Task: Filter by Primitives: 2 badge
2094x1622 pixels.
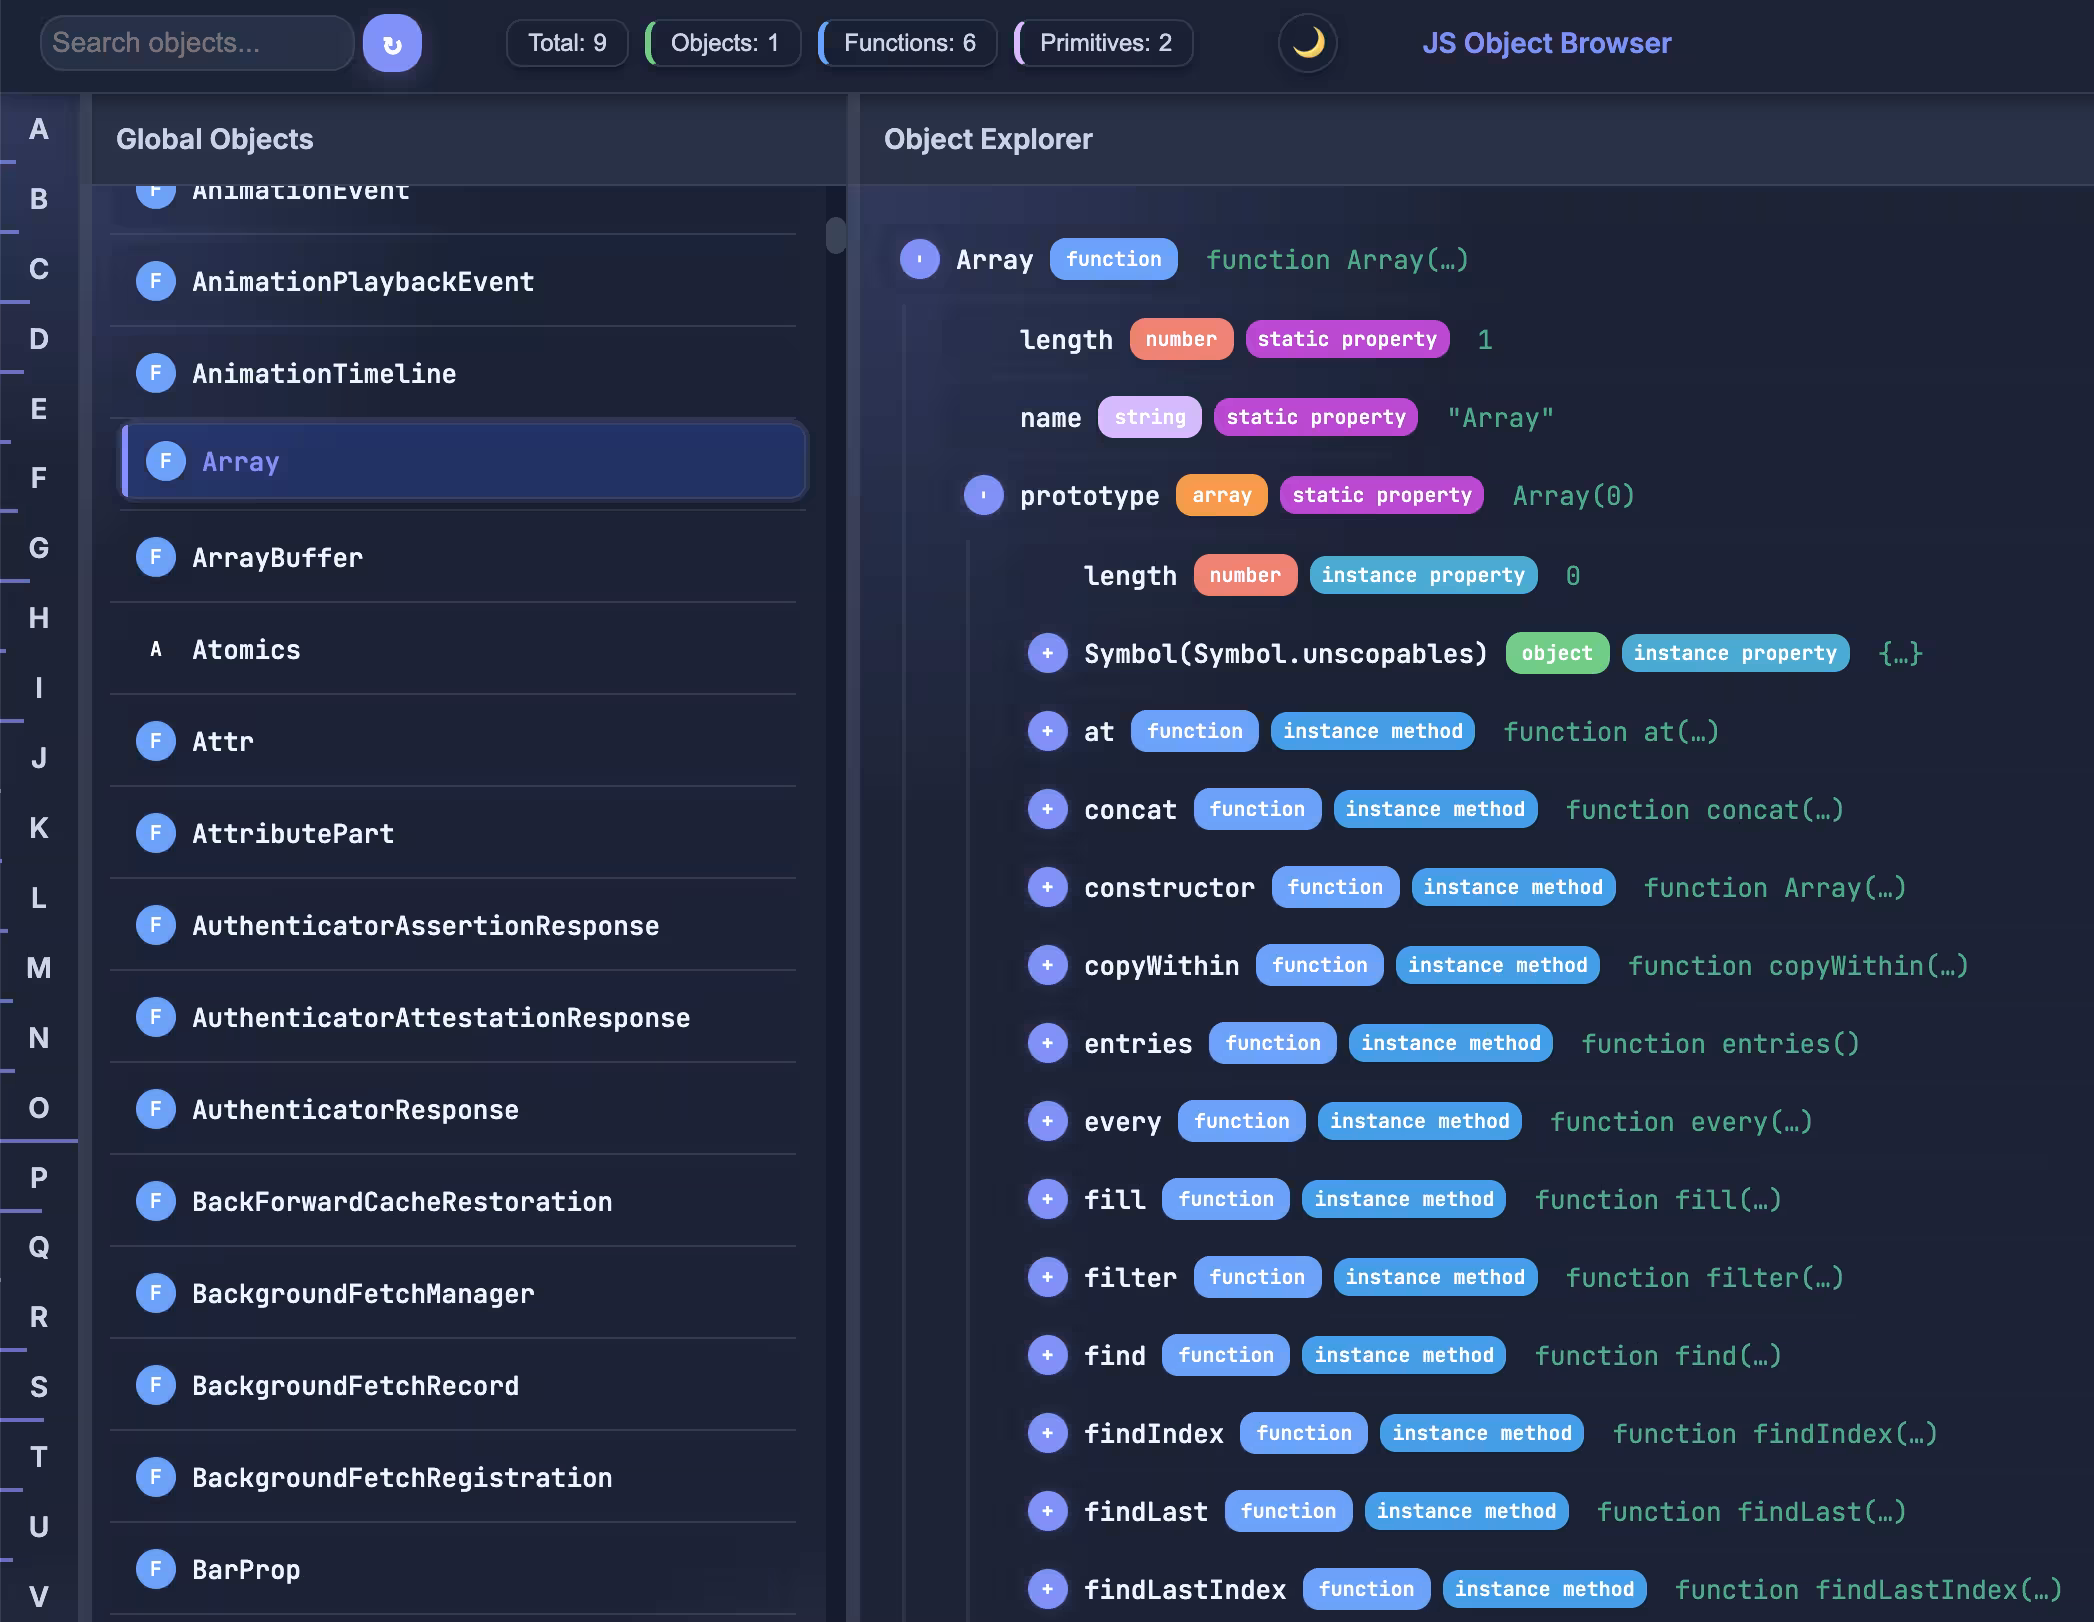Action: coord(1104,43)
